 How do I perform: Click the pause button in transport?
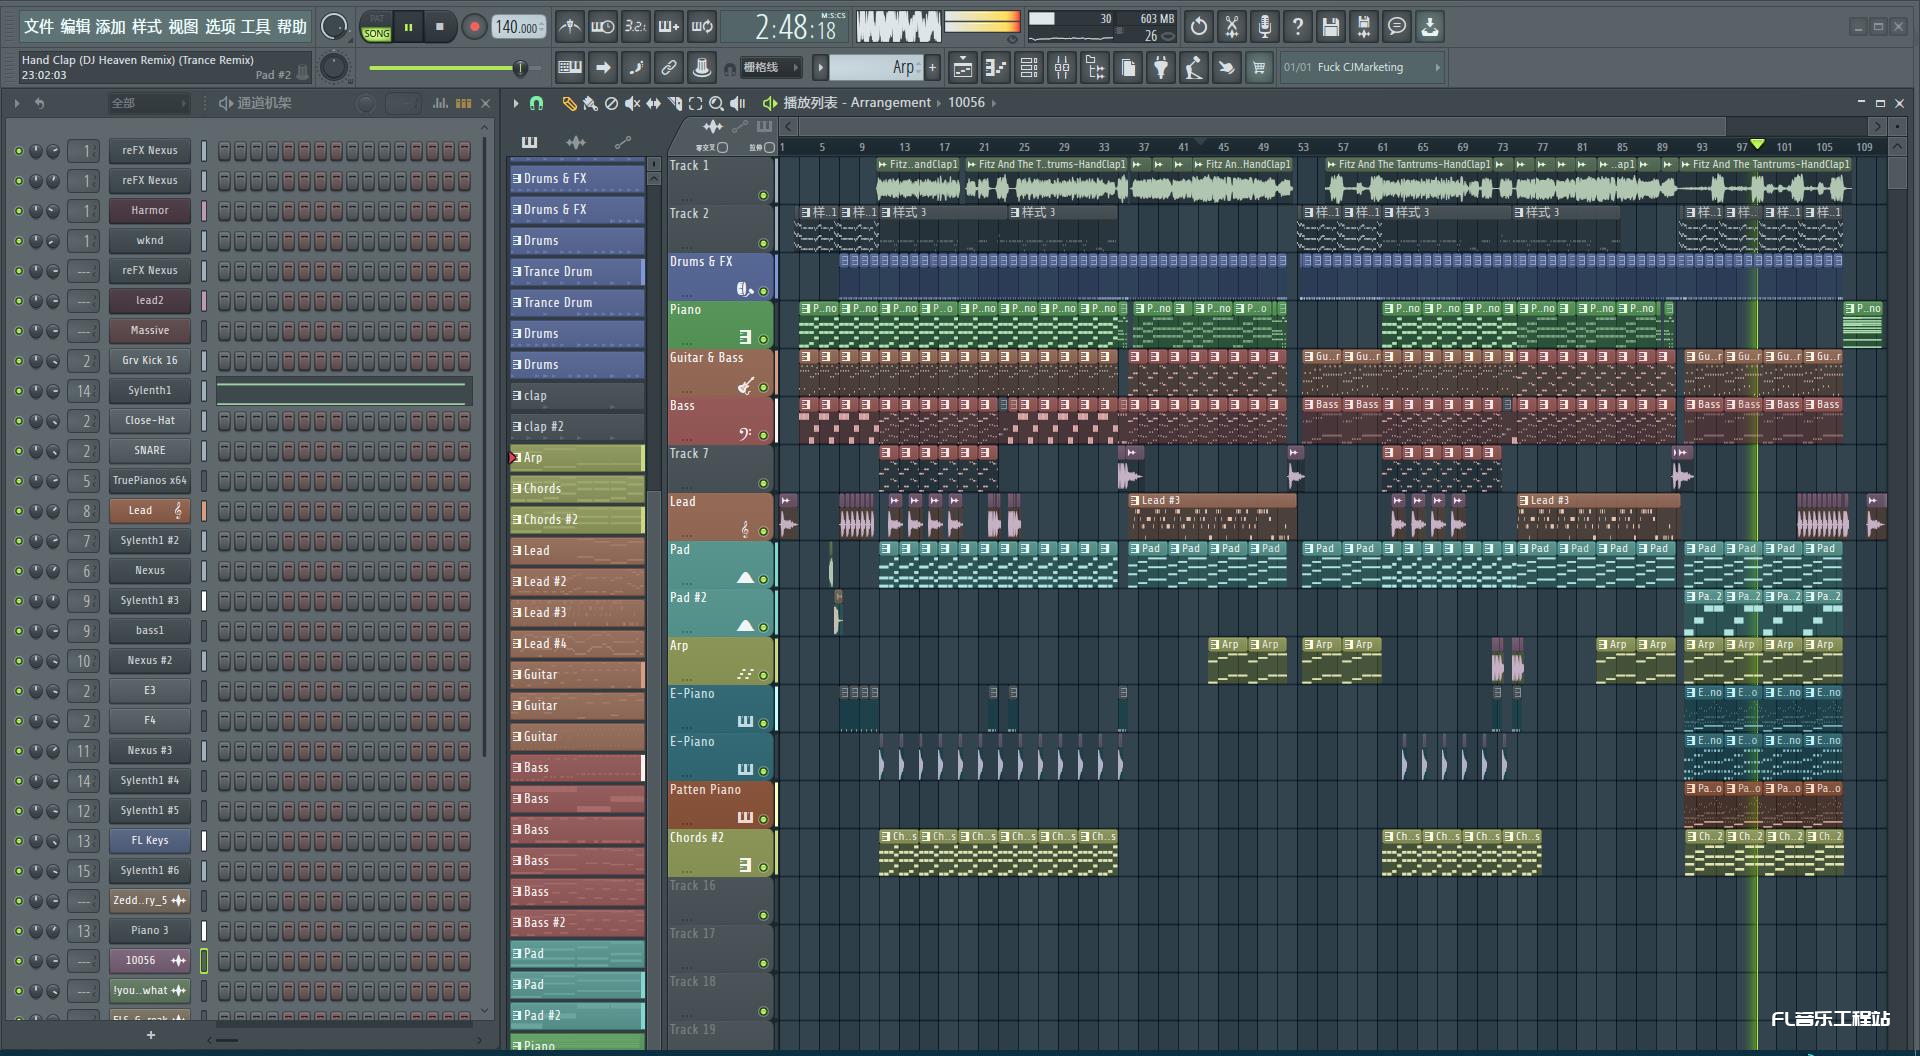coord(408,27)
